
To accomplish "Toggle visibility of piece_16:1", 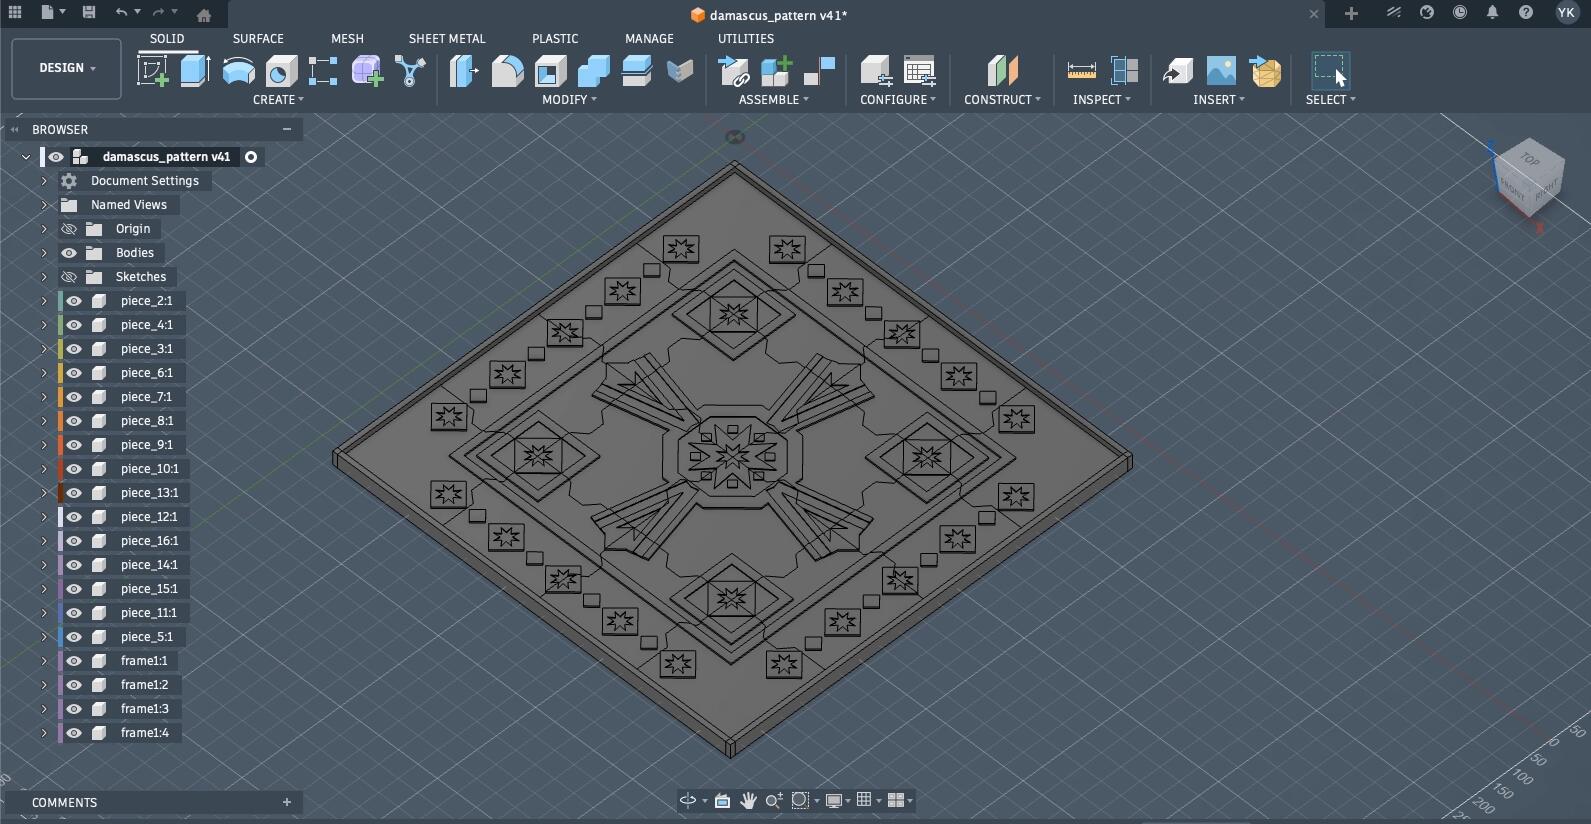I will coord(74,541).
